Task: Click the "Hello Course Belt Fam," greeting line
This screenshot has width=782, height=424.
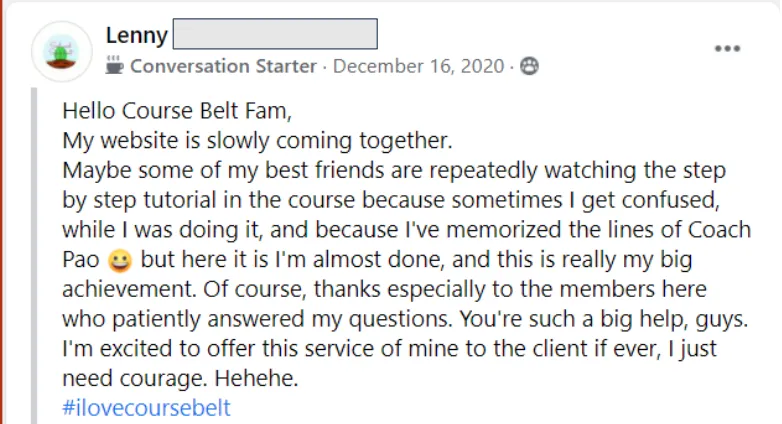Action: (x=177, y=111)
